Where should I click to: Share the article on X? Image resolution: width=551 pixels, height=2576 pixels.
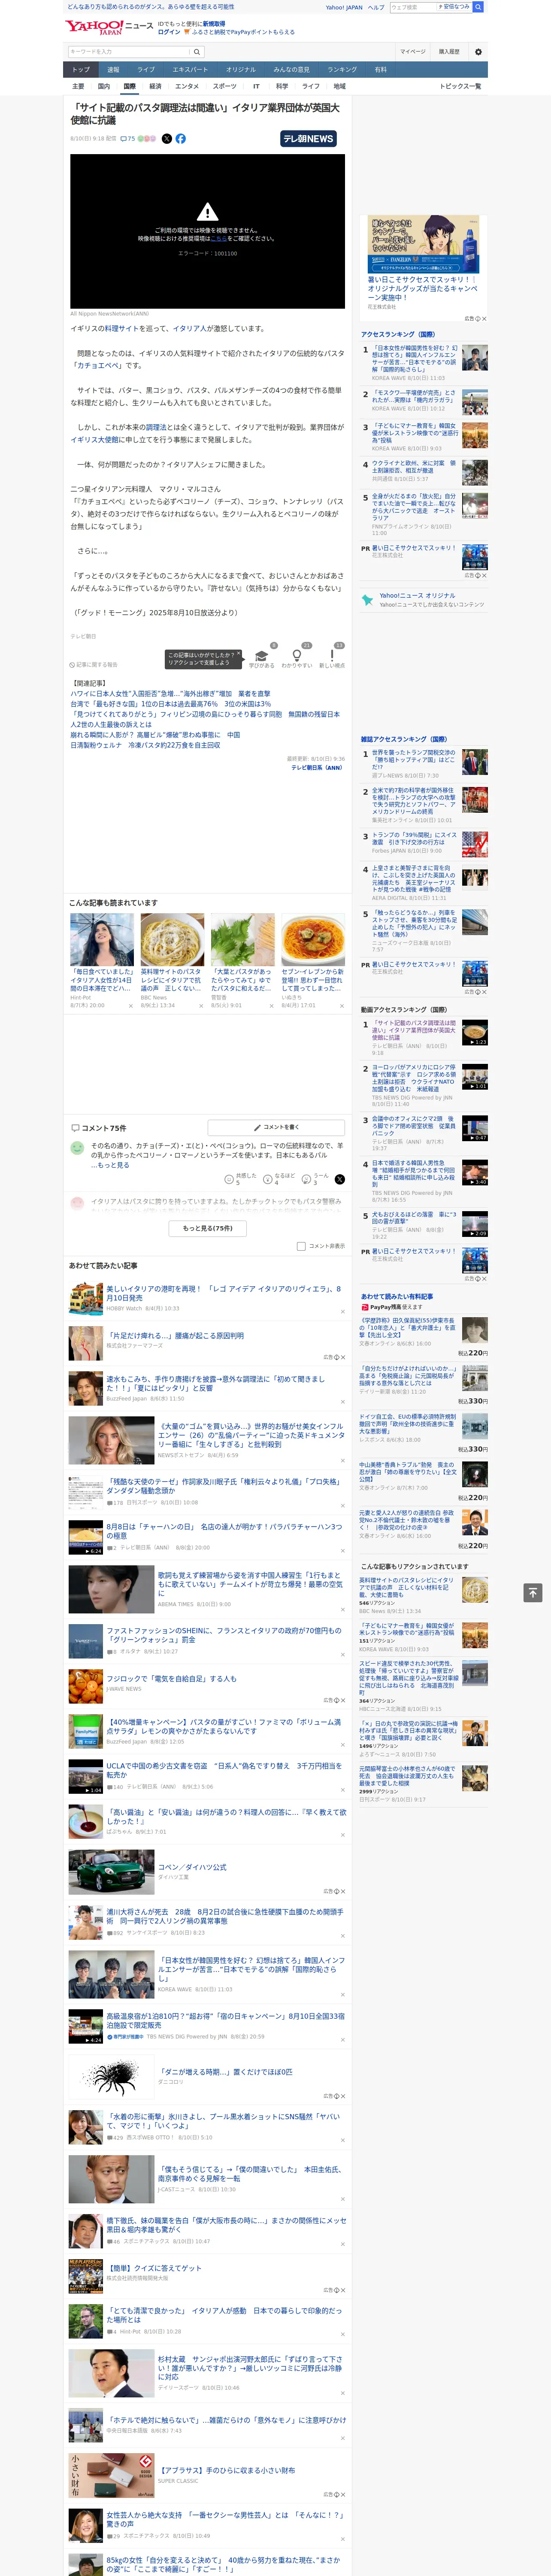click(167, 139)
